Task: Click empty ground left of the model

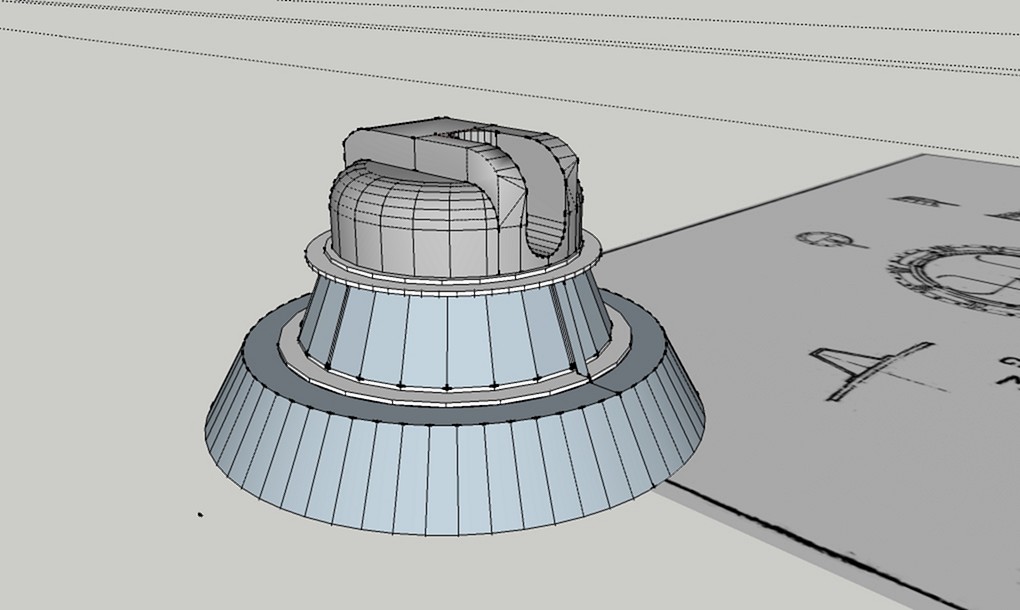Action: [120, 300]
